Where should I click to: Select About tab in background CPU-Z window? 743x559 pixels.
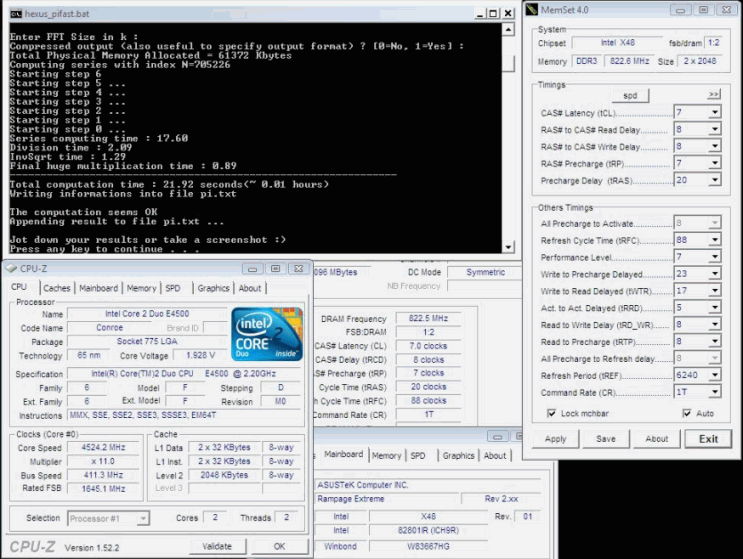pos(495,456)
